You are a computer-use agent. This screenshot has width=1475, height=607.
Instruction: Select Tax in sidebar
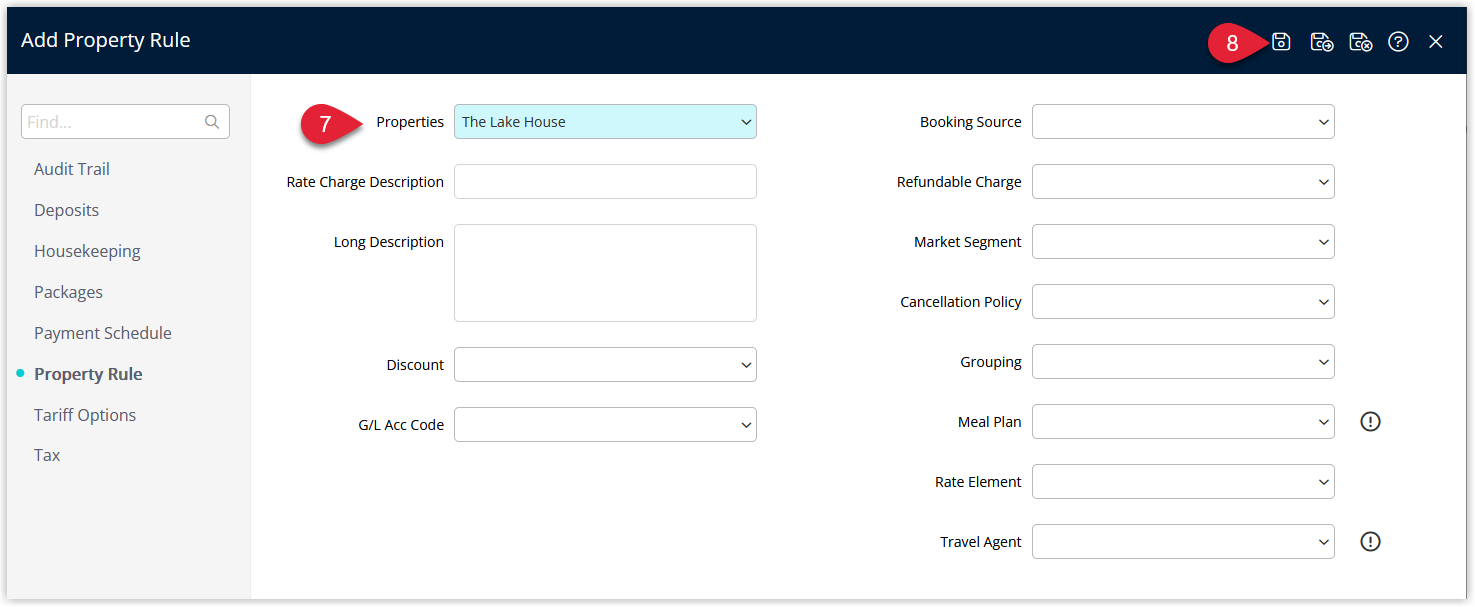[x=47, y=455]
